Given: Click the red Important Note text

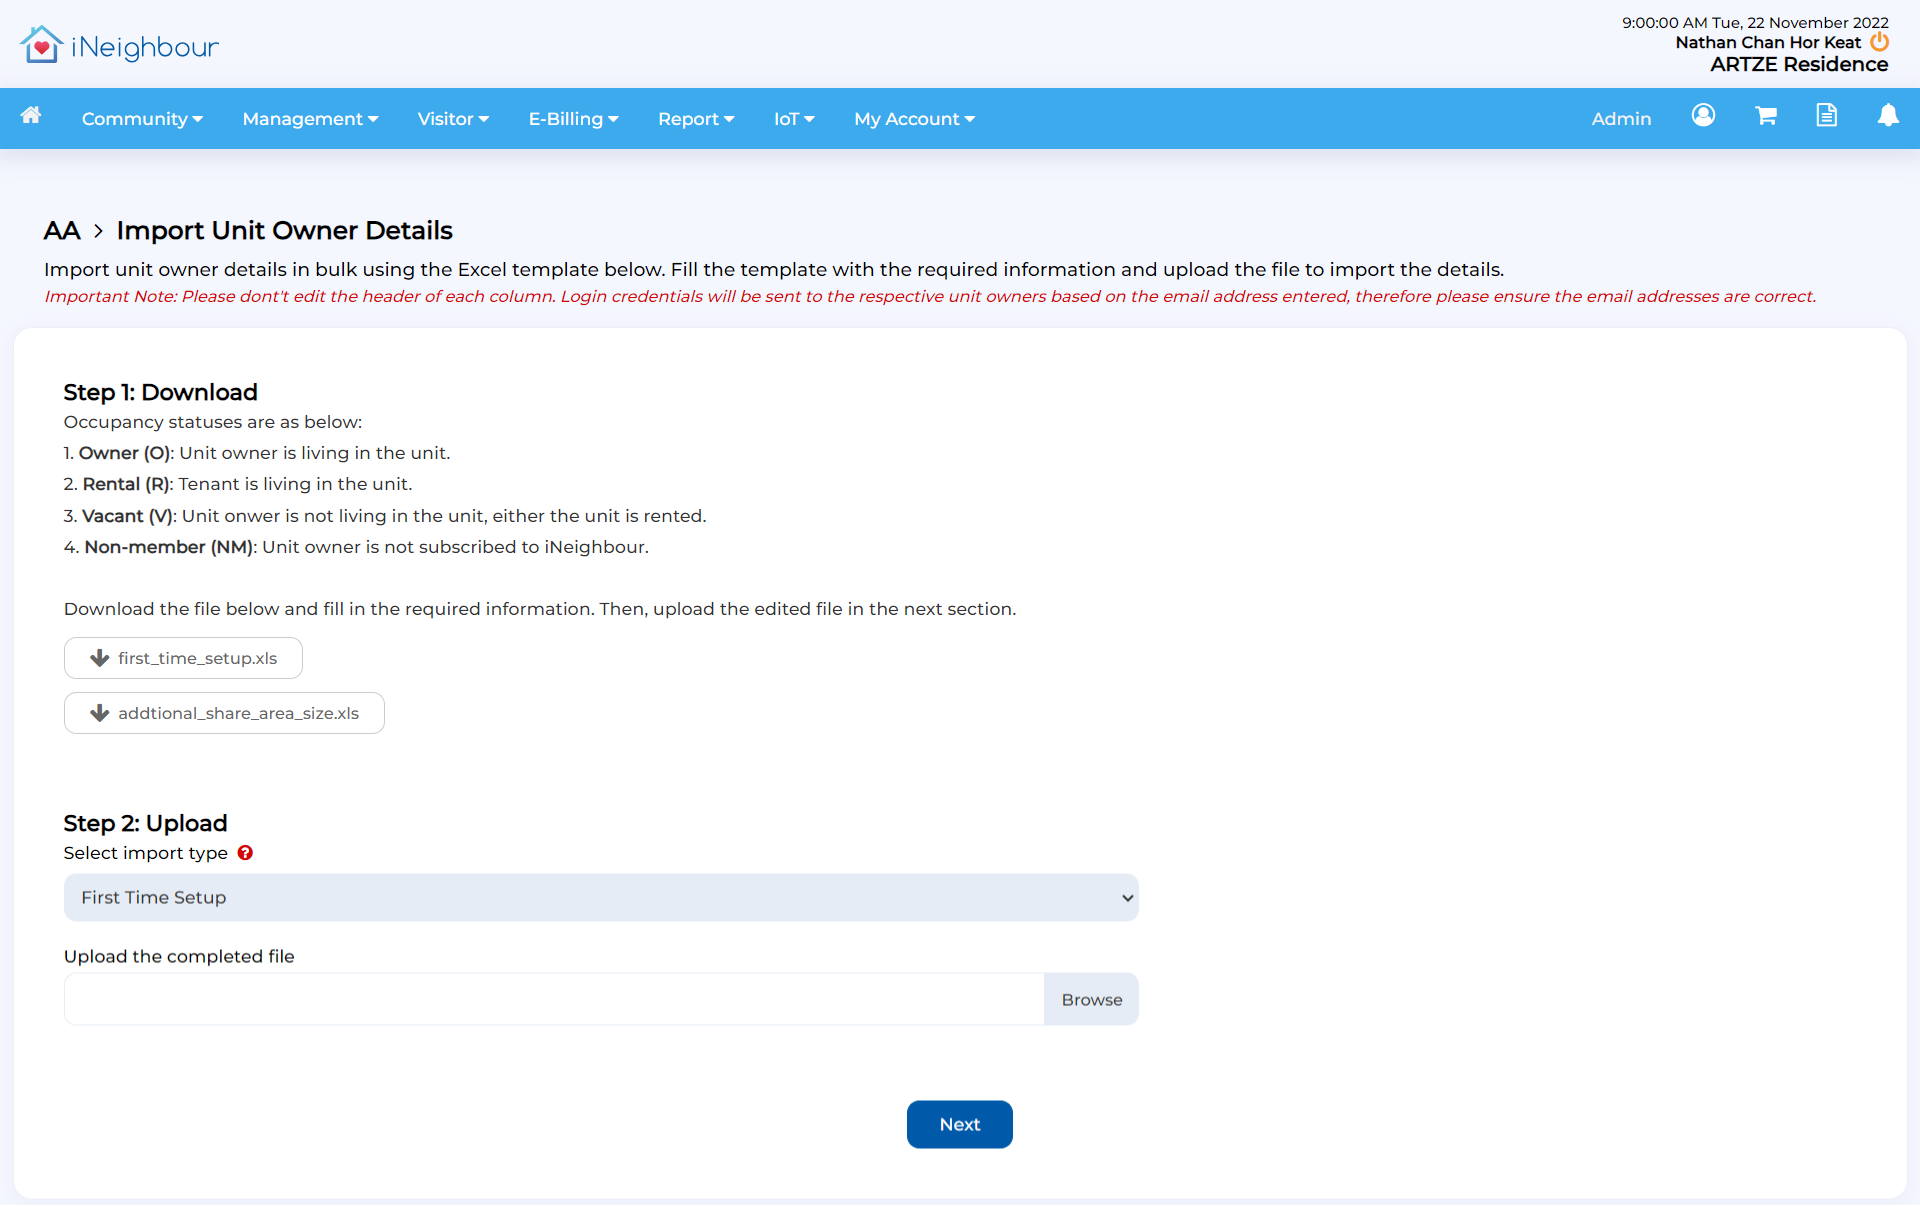Looking at the screenshot, I should coord(930,297).
